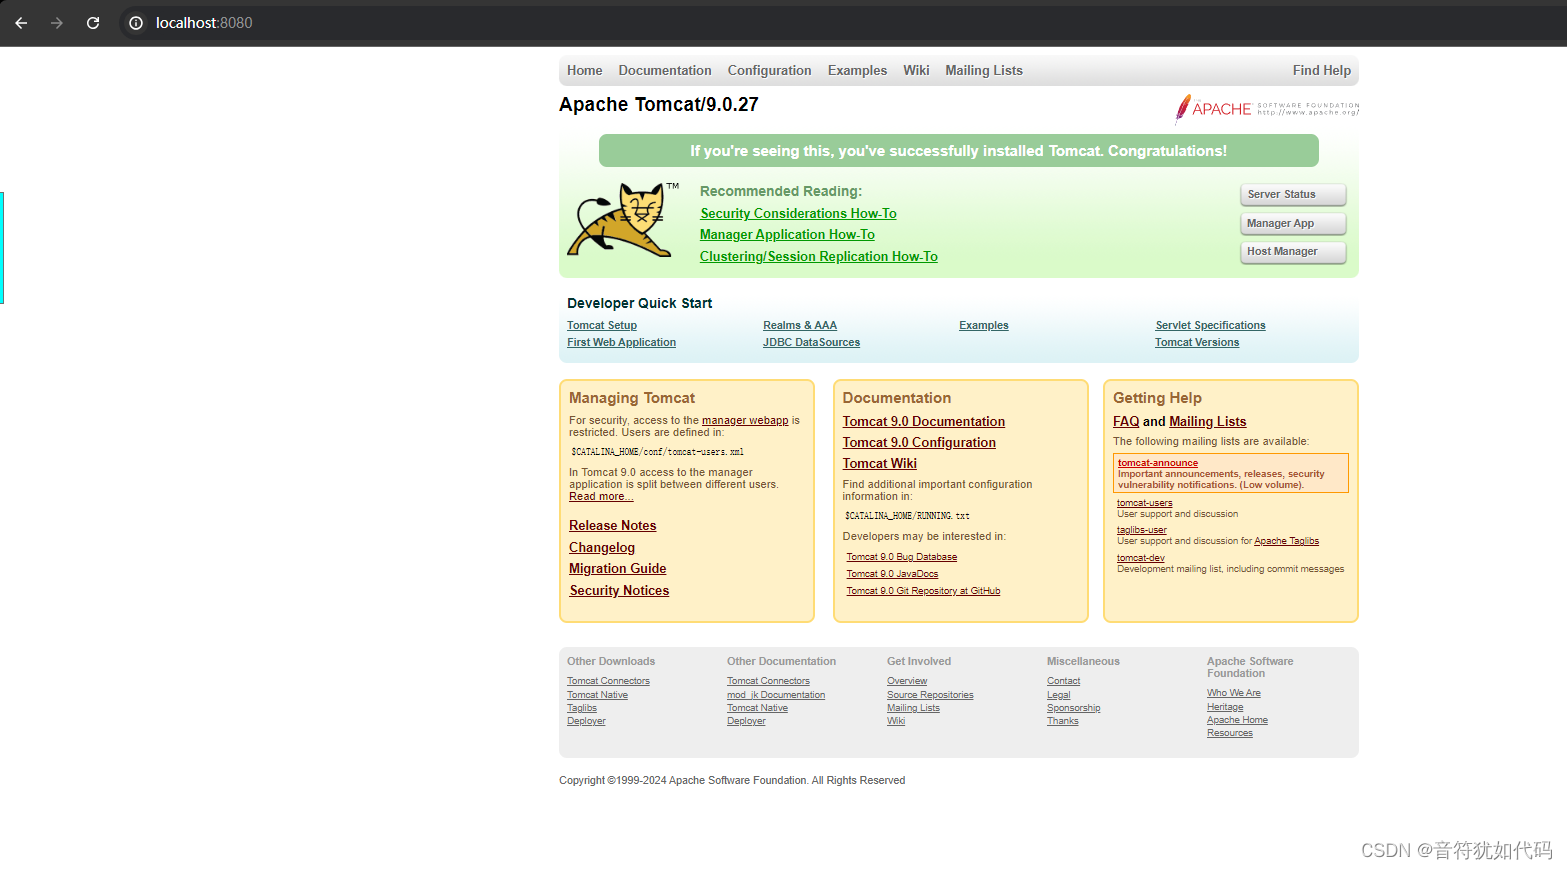
Task: Open Security Considerations How-To link
Action: (x=798, y=214)
